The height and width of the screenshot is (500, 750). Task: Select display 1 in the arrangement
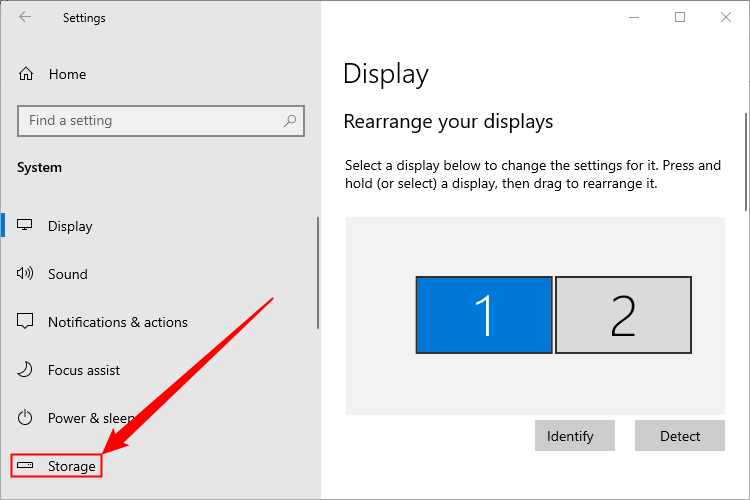484,315
